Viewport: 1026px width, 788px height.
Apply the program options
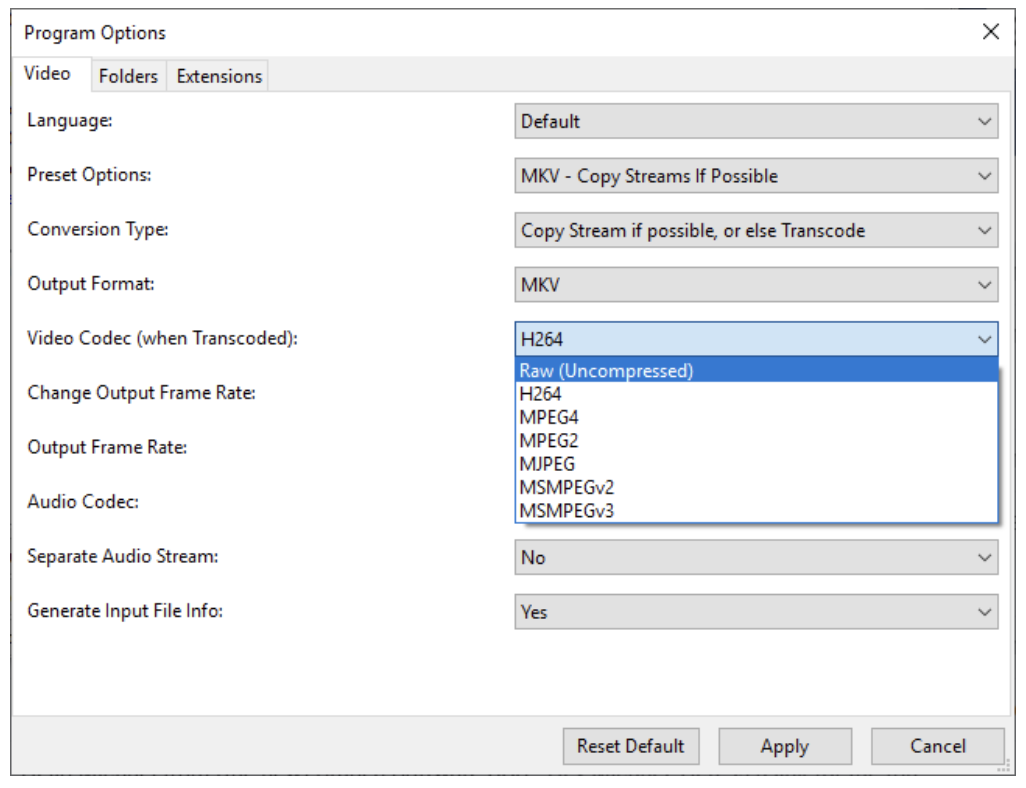[x=785, y=746]
